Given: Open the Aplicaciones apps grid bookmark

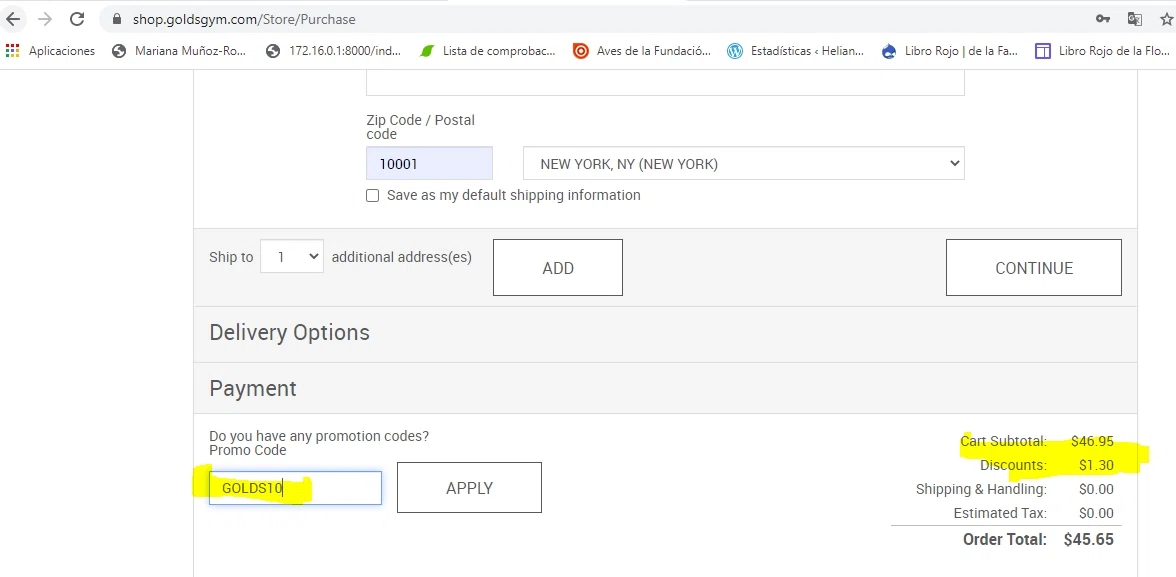Looking at the screenshot, I should pyautogui.click(x=50, y=51).
